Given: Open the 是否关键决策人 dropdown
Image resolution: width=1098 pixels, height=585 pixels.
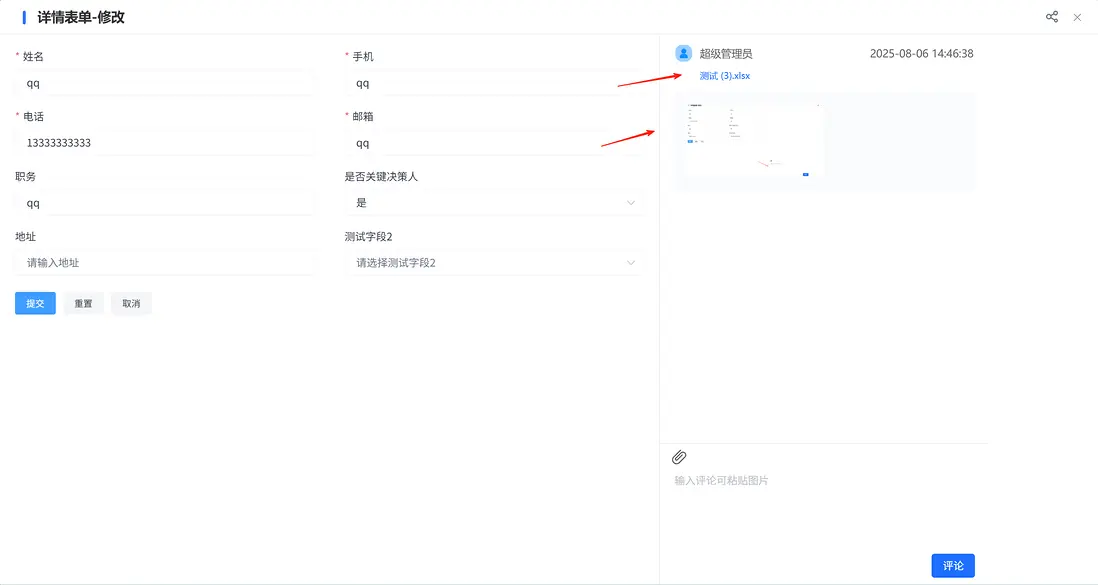Looking at the screenshot, I should point(494,202).
